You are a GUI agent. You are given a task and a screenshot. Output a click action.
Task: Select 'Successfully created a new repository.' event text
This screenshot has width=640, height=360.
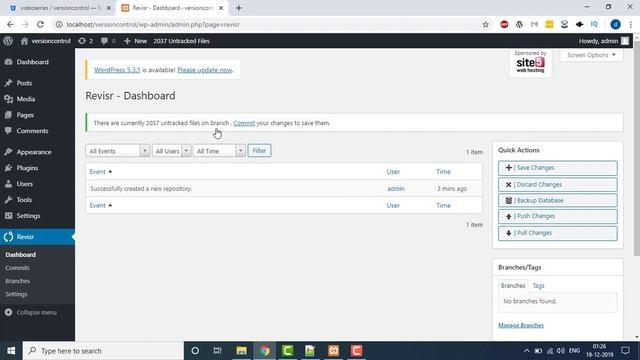(141, 189)
